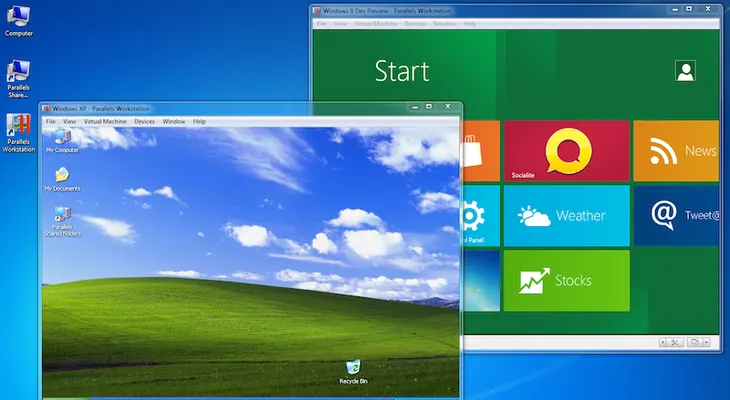The image size is (730, 400).
Task: Expand the dropdown arrow beside the screens icon
Action: click(706, 342)
